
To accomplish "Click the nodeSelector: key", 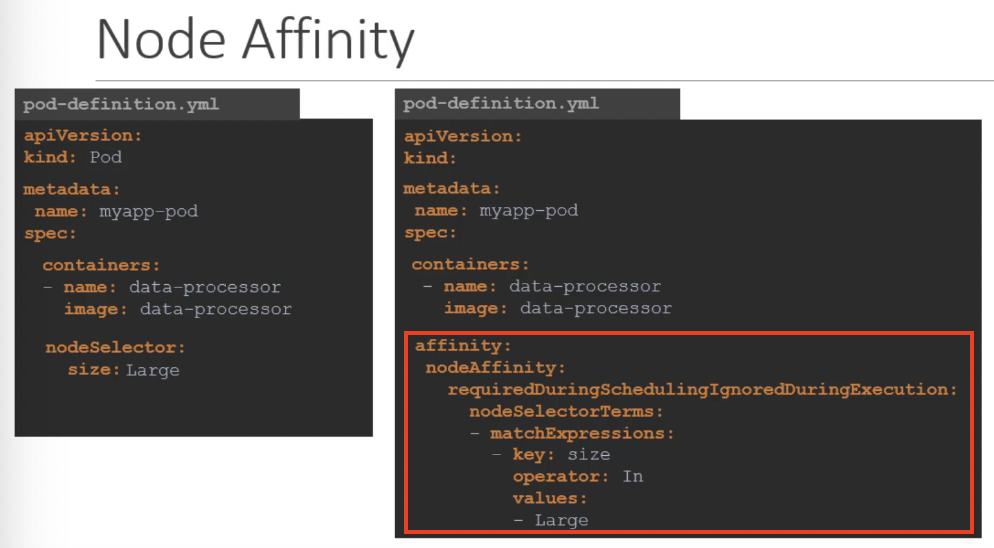I will click(x=115, y=348).
